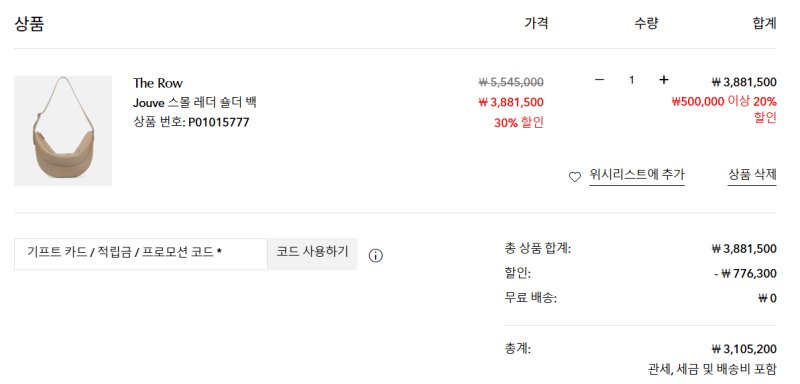Select the quantity value 1
This screenshot has width=800, height=384.
[632, 80]
